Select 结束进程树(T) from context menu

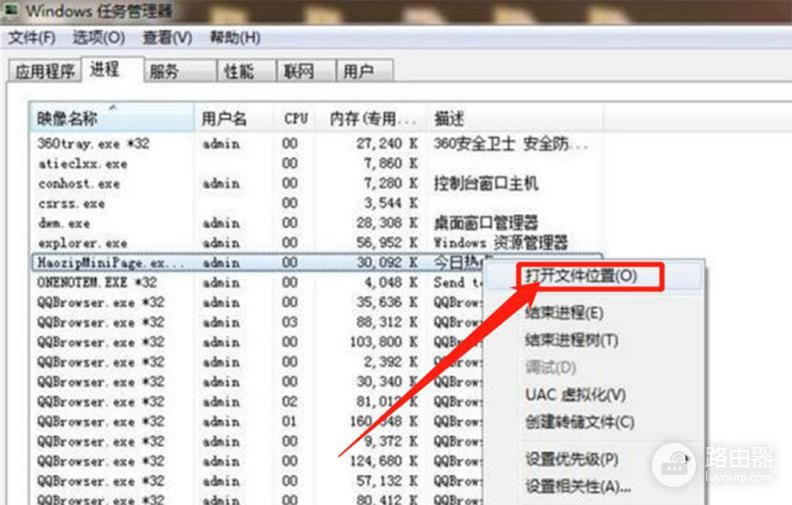571,340
